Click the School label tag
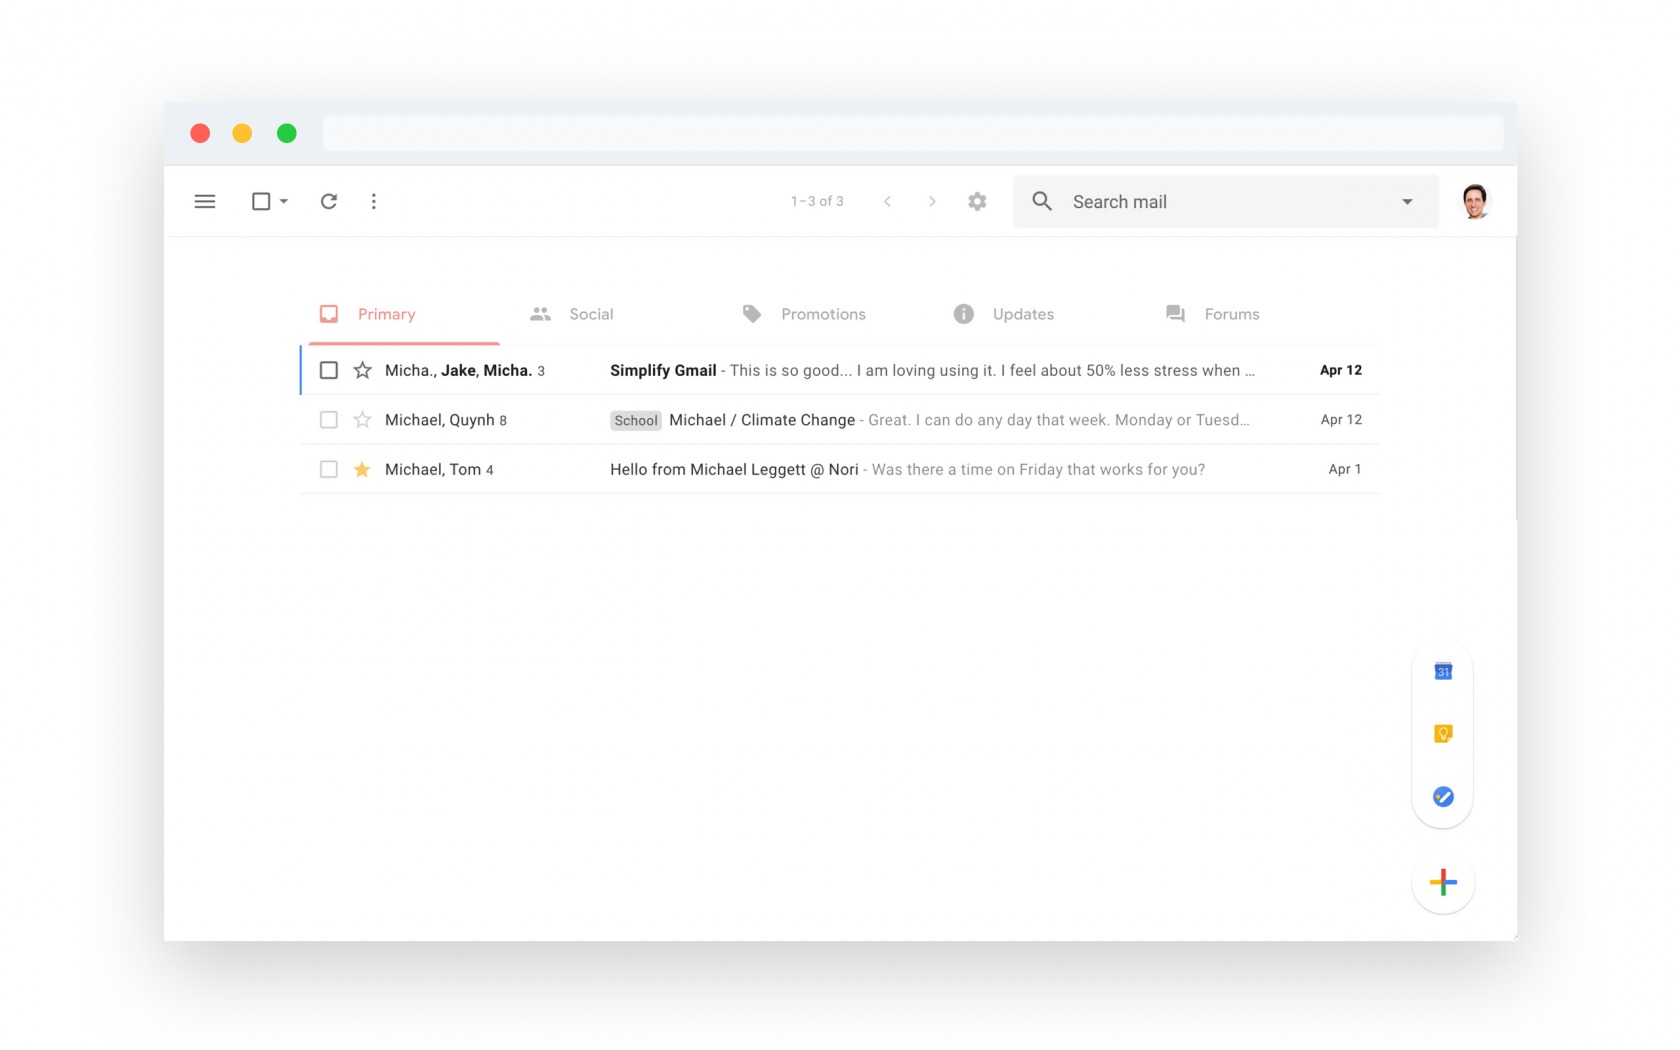This screenshot has height=1050, width=1680. (x=636, y=420)
